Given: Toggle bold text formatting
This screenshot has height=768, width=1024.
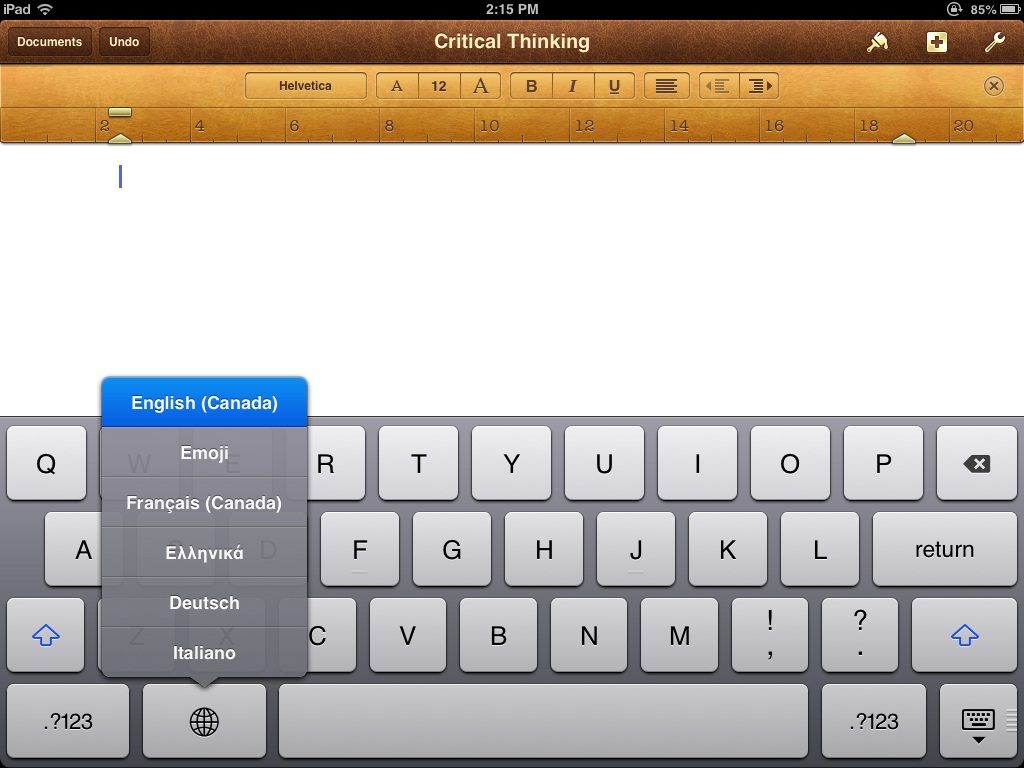Looking at the screenshot, I should click(x=531, y=86).
